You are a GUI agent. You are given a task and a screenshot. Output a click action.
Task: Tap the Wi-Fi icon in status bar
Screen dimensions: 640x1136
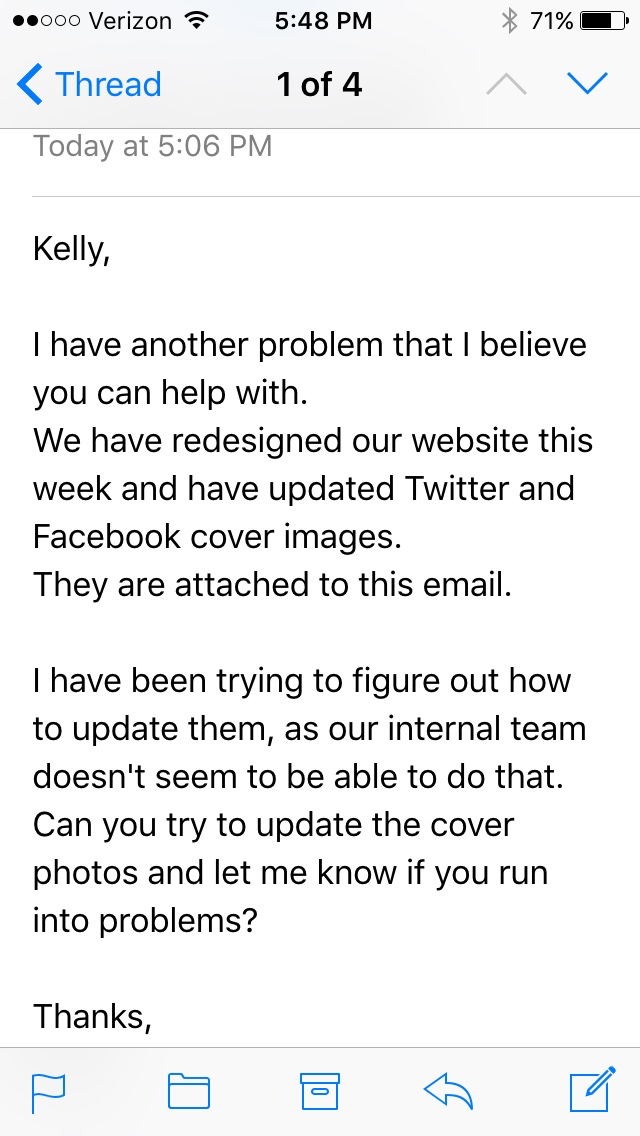coord(197,20)
